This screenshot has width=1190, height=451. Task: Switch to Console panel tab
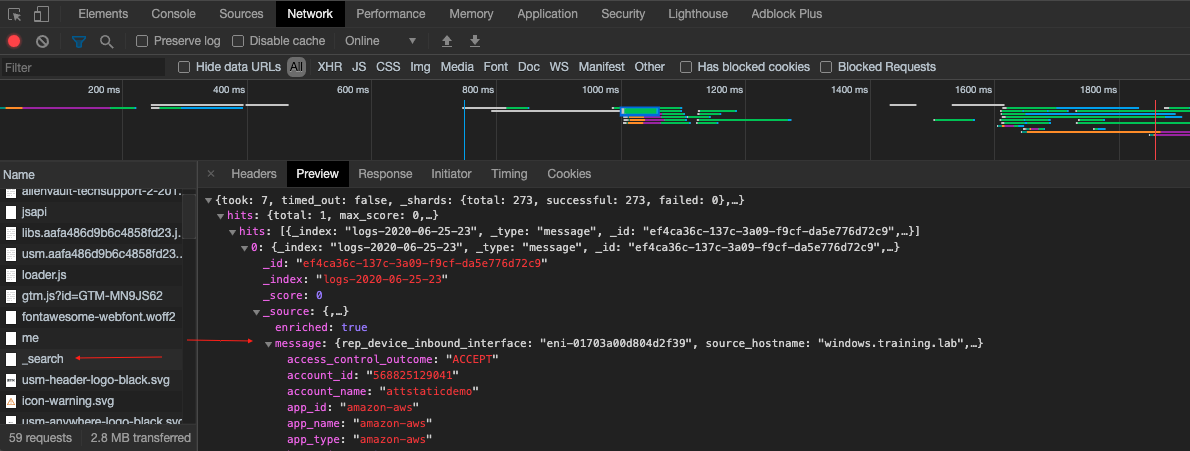pos(173,14)
